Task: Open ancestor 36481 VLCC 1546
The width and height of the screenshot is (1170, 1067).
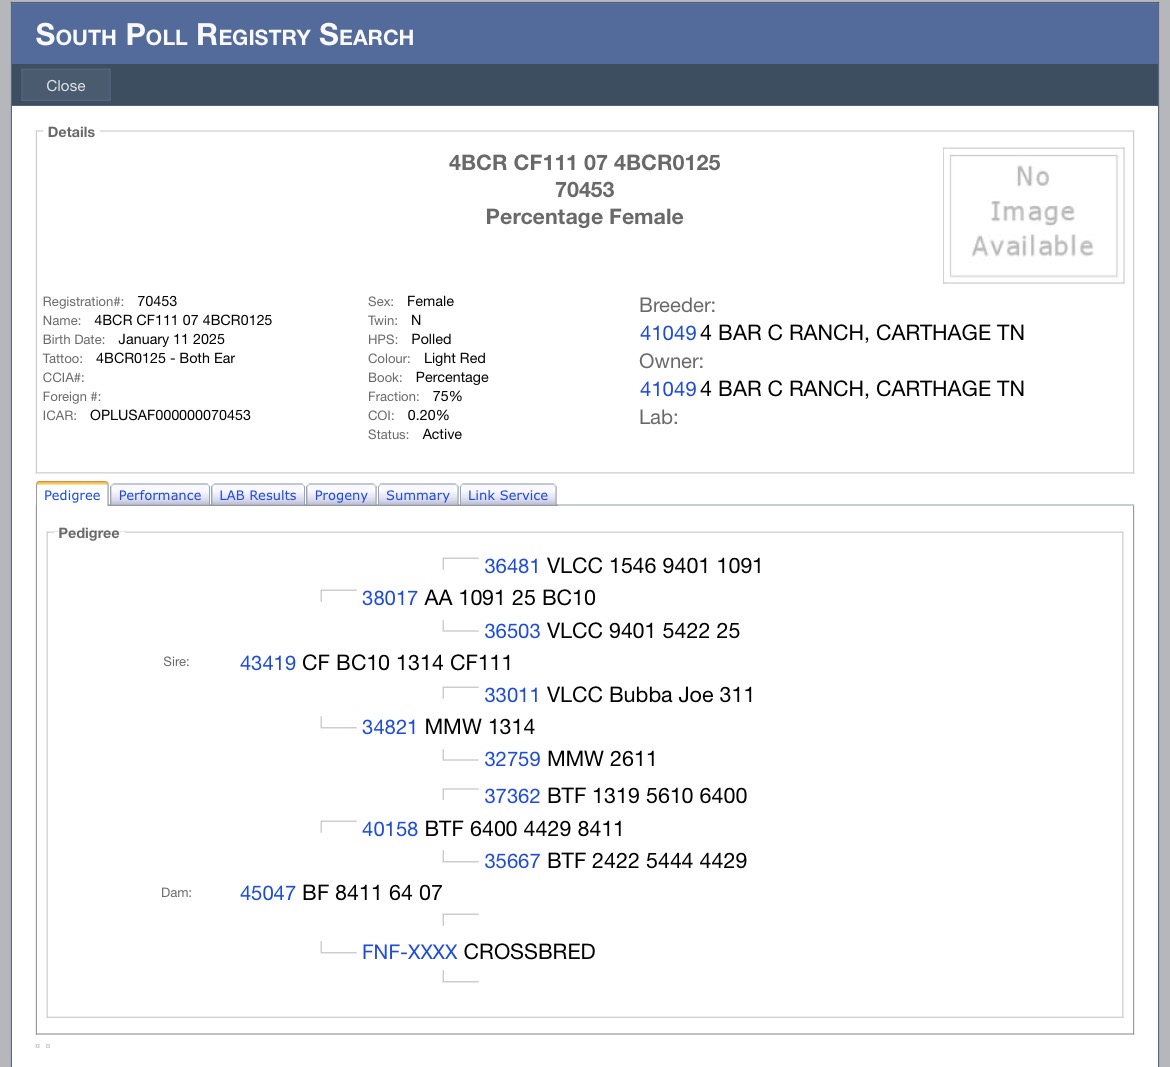Action: (512, 566)
